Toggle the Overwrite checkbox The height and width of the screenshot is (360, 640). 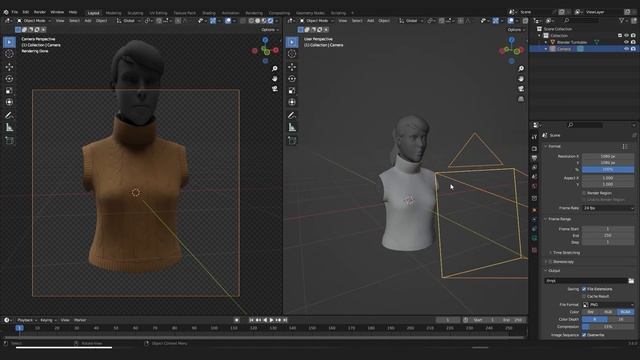point(584,335)
